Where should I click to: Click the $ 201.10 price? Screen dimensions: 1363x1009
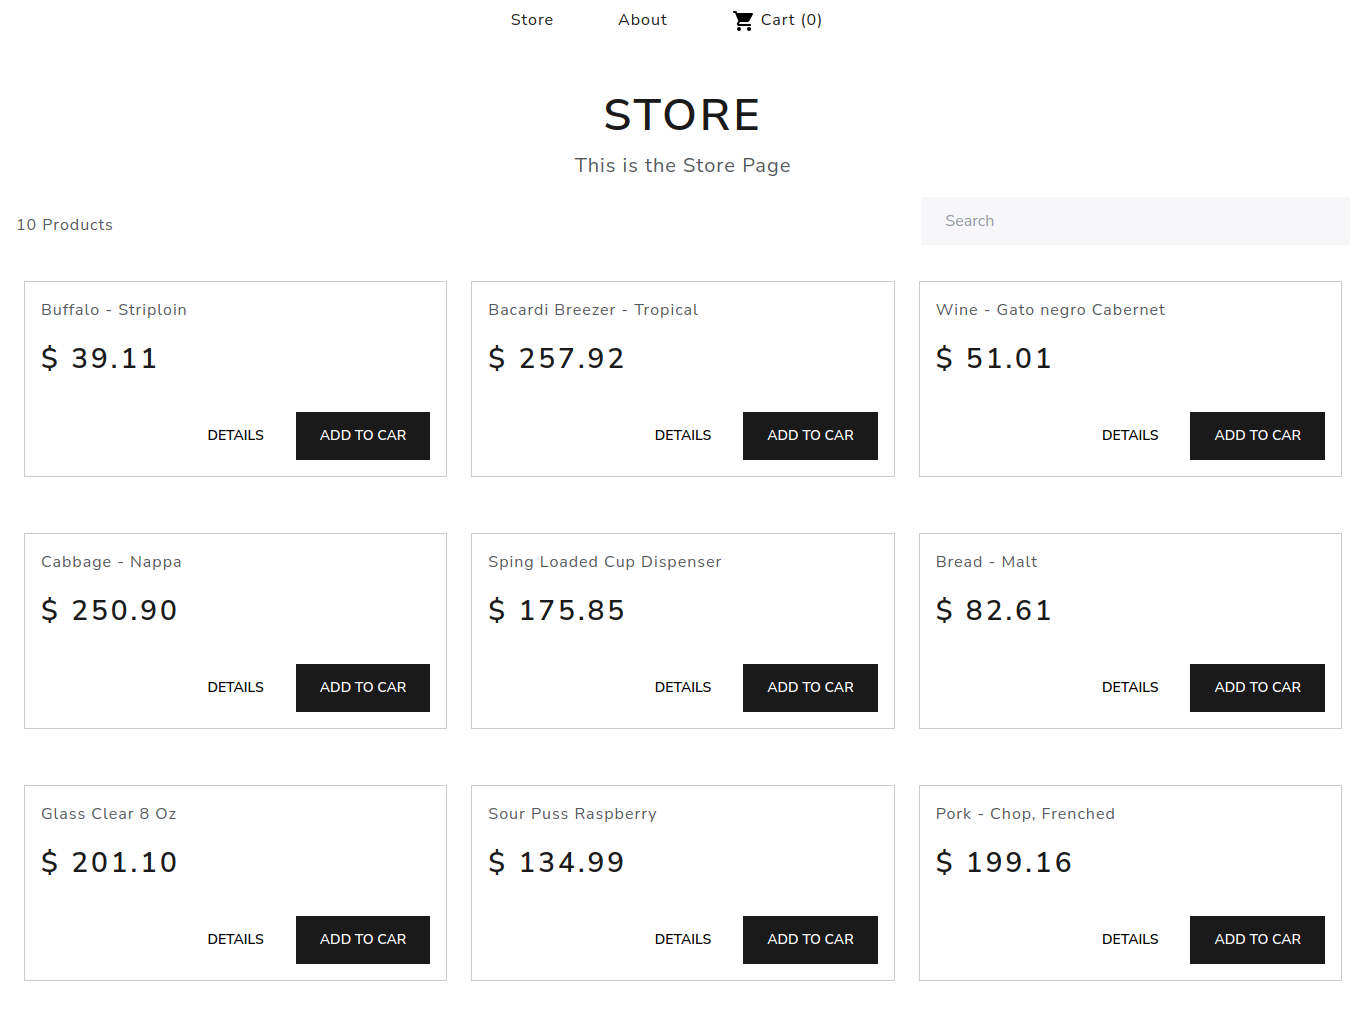(x=109, y=862)
